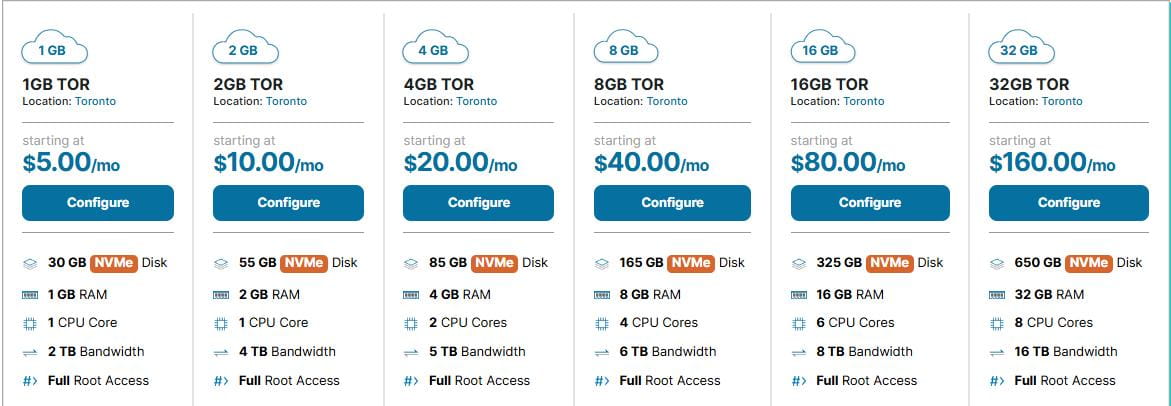Click the RAM icon next to 2 GB RAM
The height and width of the screenshot is (406, 1171).
click(x=221, y=295)
